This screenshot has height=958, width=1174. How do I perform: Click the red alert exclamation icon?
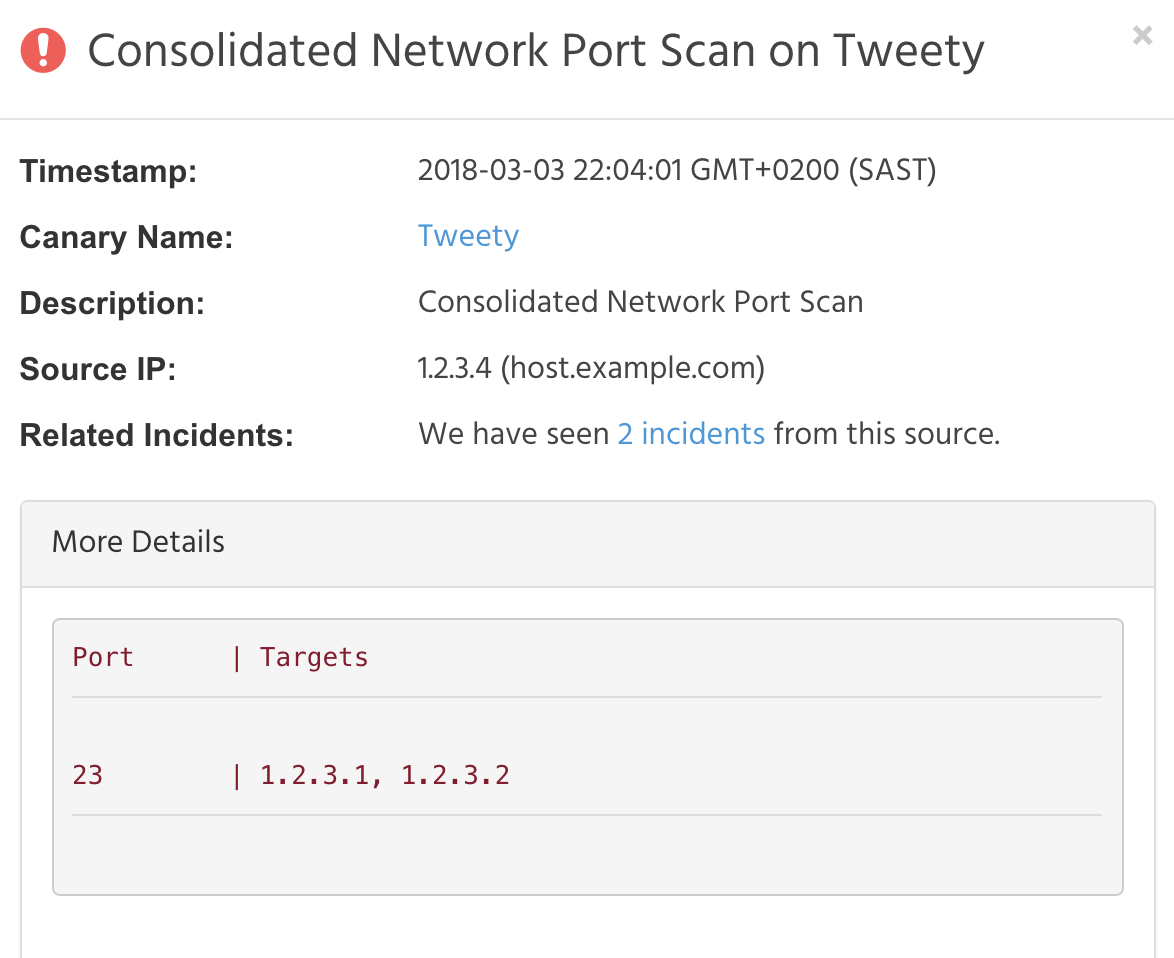43,50
